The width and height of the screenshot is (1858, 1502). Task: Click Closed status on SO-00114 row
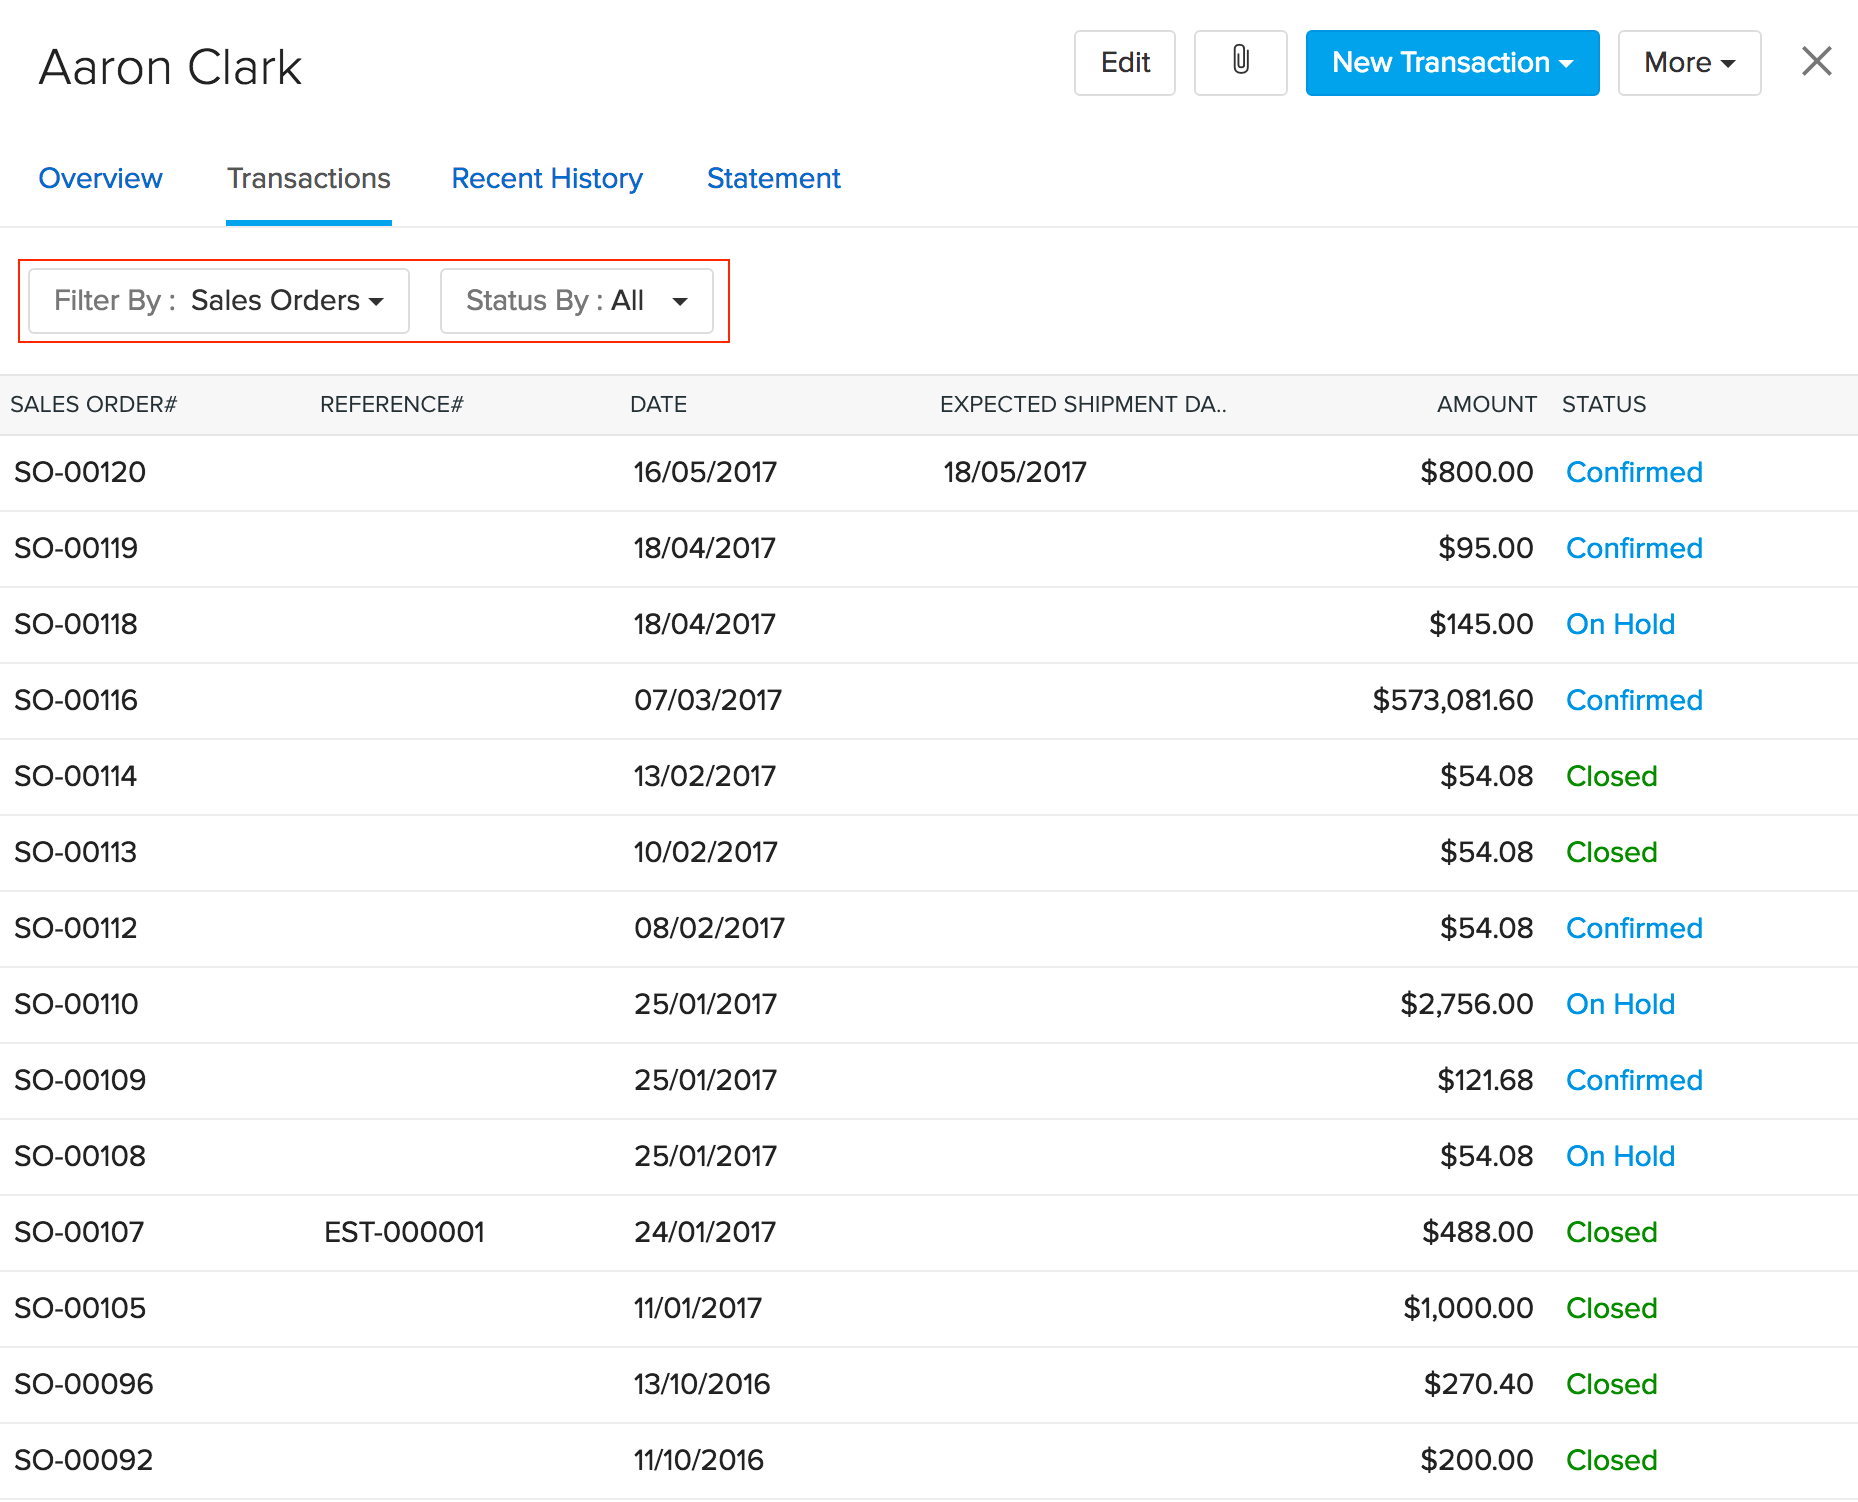pos(1611,776)
